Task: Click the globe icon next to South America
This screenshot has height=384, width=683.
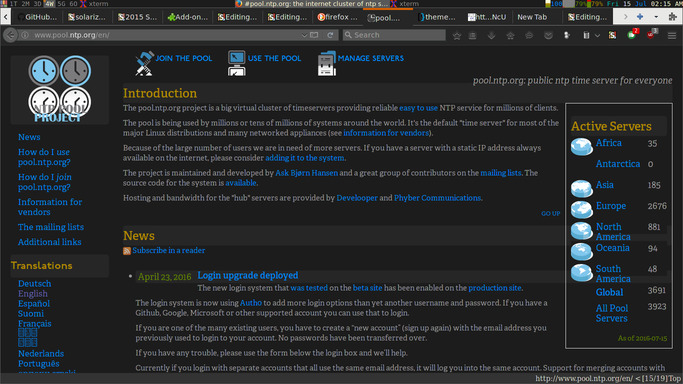Action: point(582,273)
